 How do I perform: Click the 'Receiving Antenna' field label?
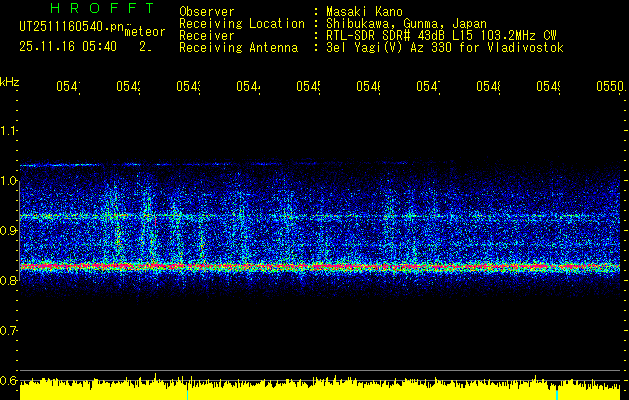(x=238, y=48)
